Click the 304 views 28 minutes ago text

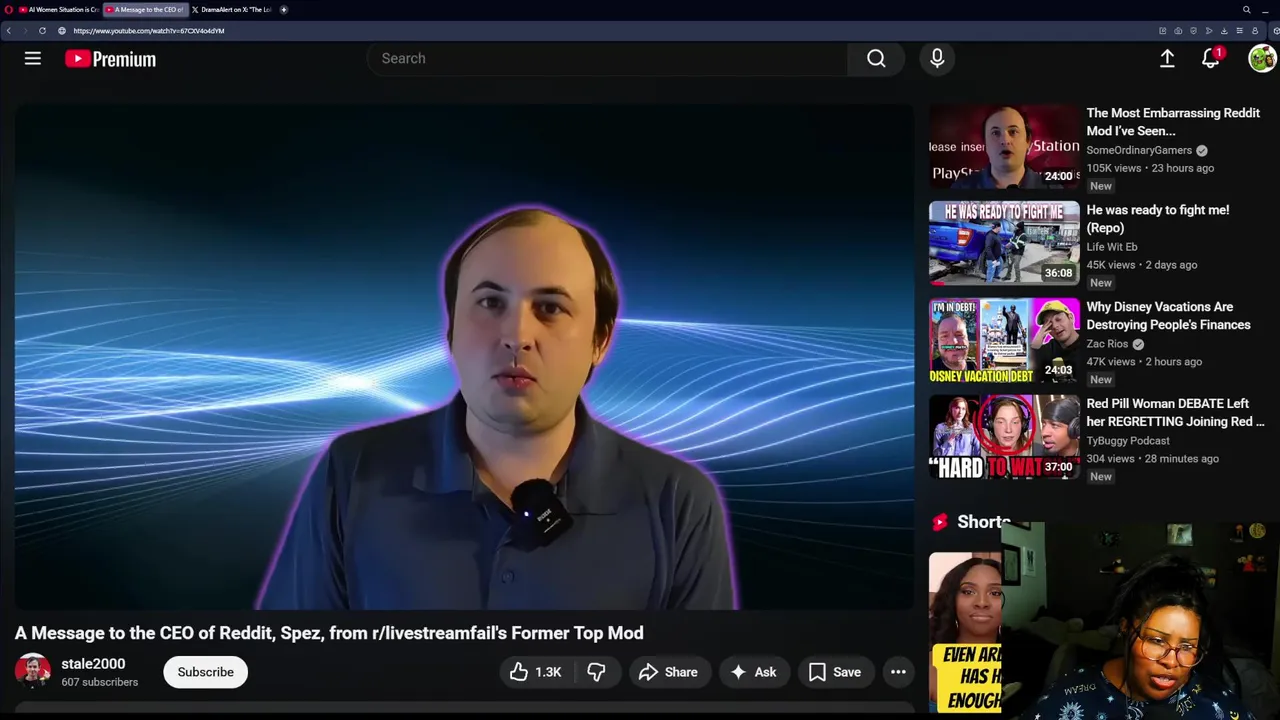coord(1152,459)
